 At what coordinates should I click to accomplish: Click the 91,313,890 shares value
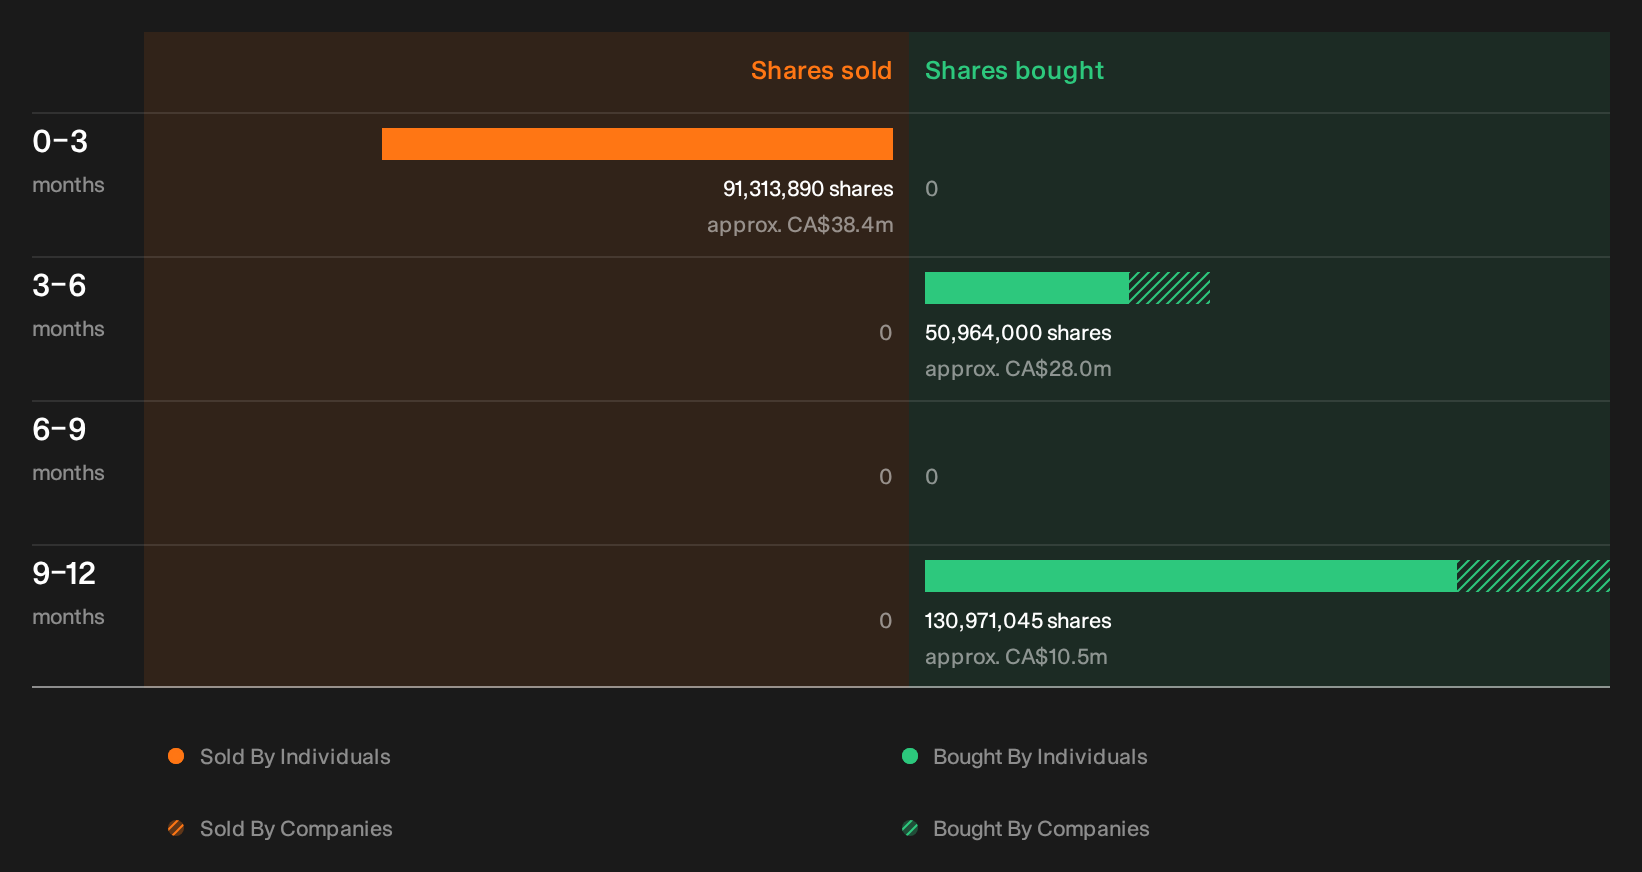808,189
